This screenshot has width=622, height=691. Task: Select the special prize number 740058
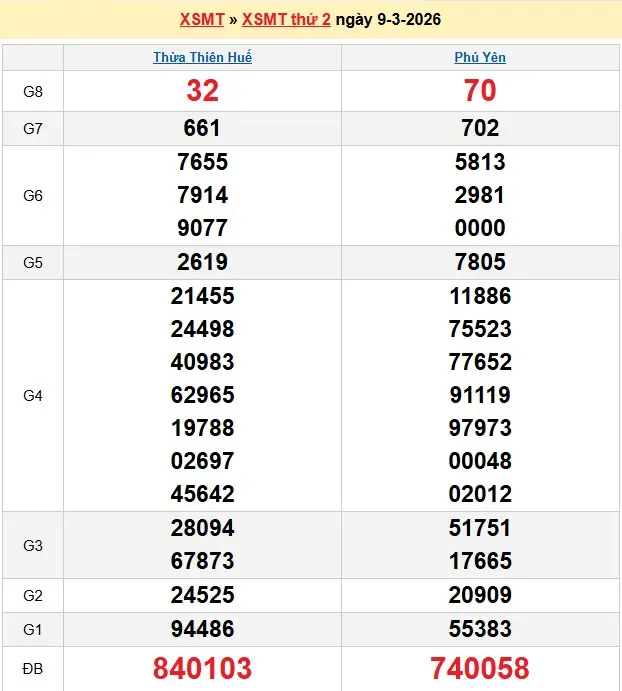point(480,668)
